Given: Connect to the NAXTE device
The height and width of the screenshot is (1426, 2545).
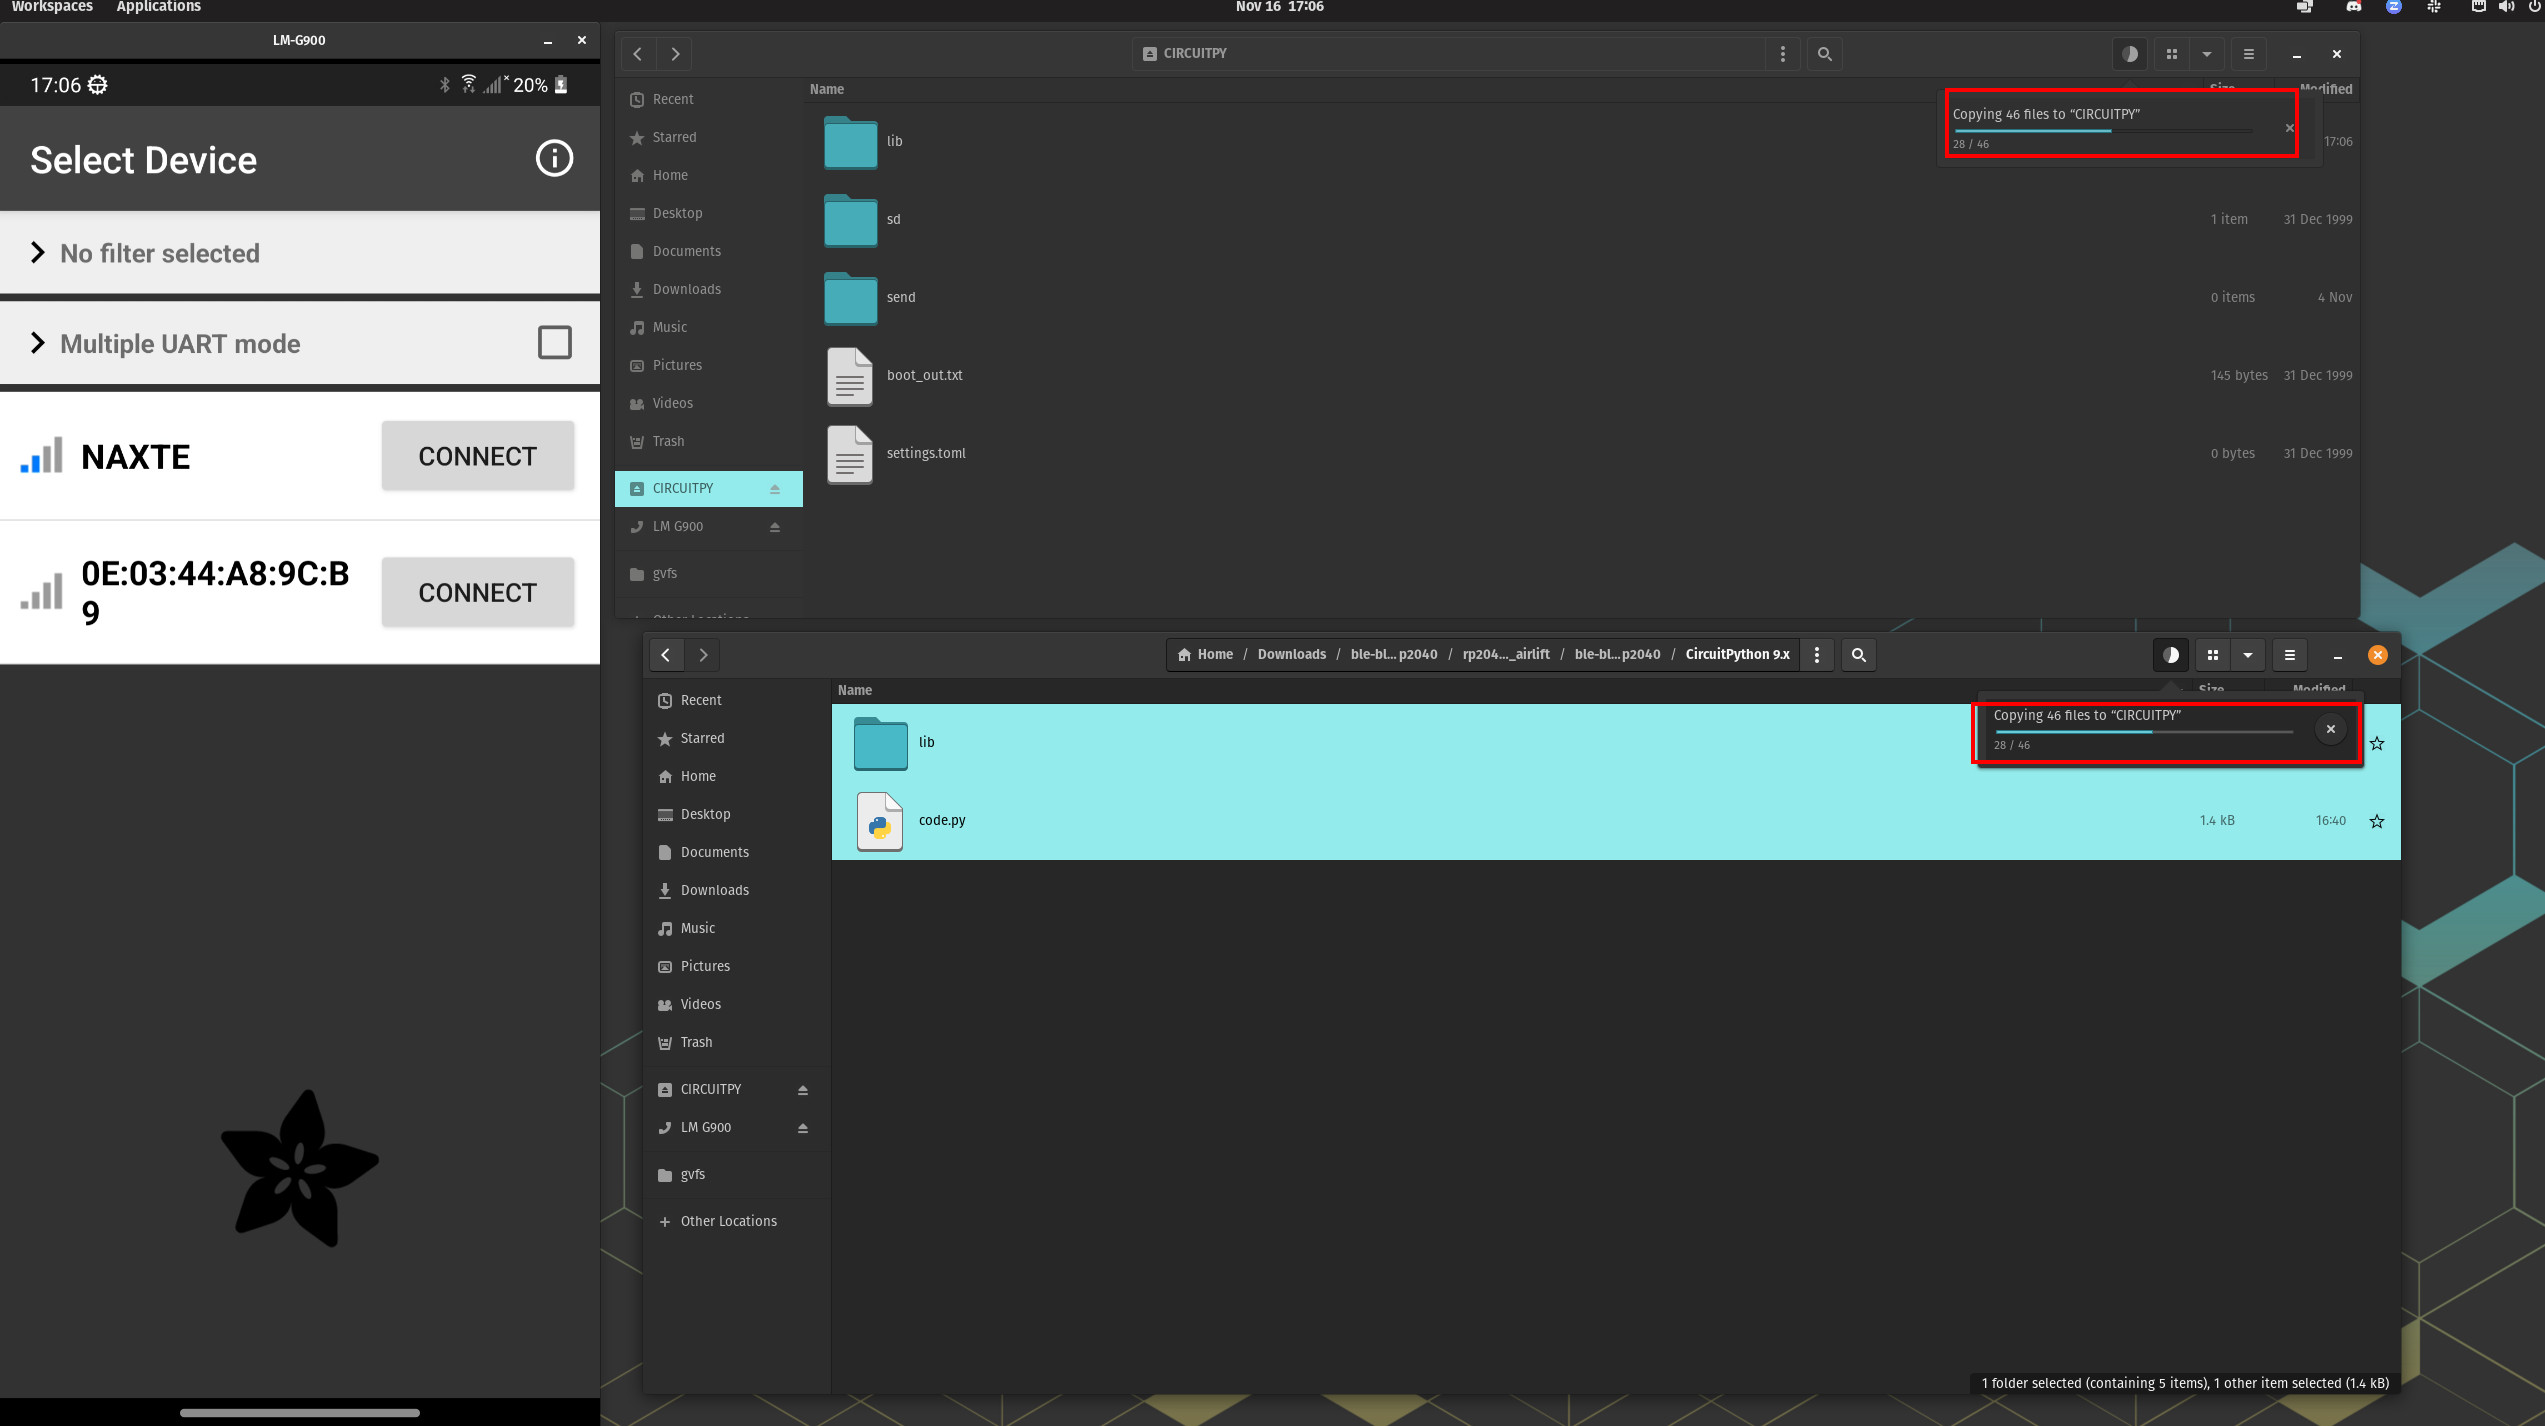Looking at the screenshot, I should 477,456.
